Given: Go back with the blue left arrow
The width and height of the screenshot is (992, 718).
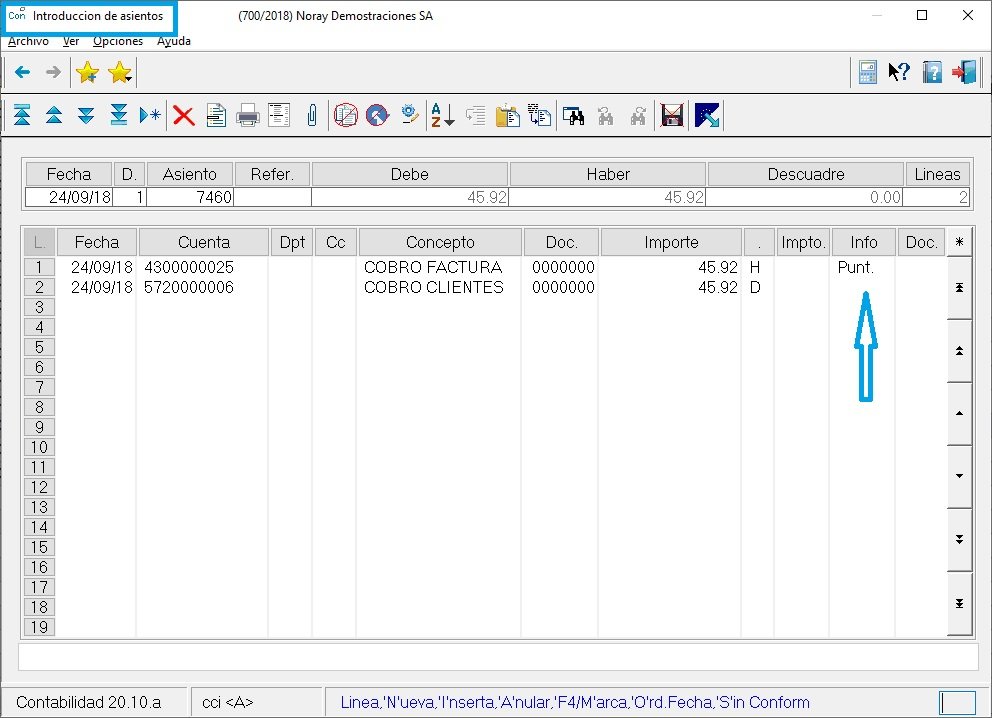Looking at the screenshot, I should (x=22, y=72).
